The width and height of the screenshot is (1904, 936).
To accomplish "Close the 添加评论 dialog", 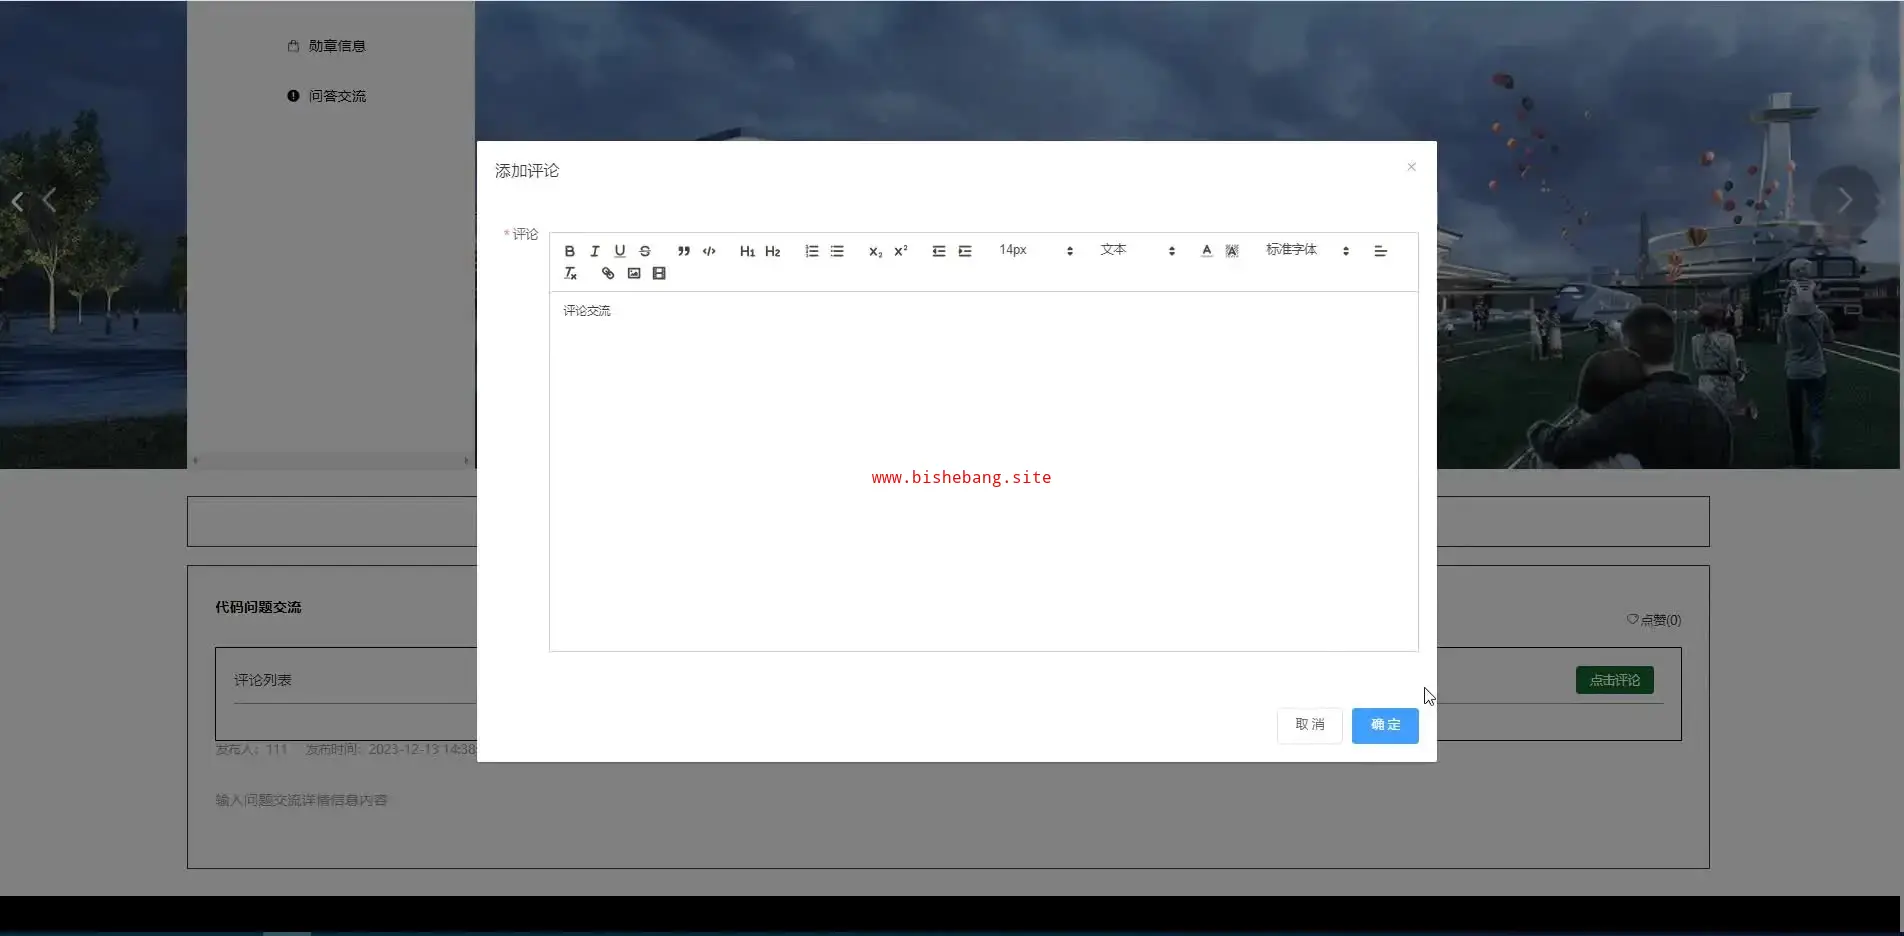I will pos(1411,167).
